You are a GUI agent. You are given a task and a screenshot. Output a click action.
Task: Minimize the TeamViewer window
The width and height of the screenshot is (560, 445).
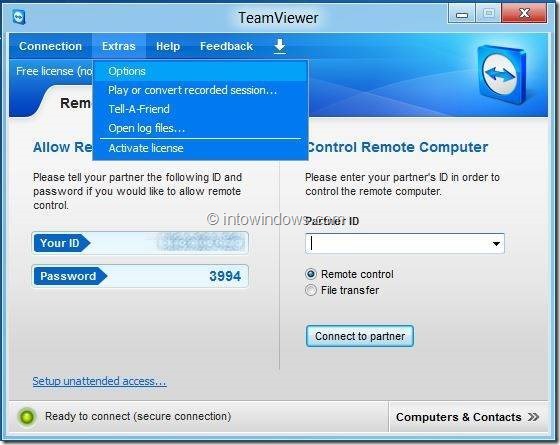click(x=462, y=14)
